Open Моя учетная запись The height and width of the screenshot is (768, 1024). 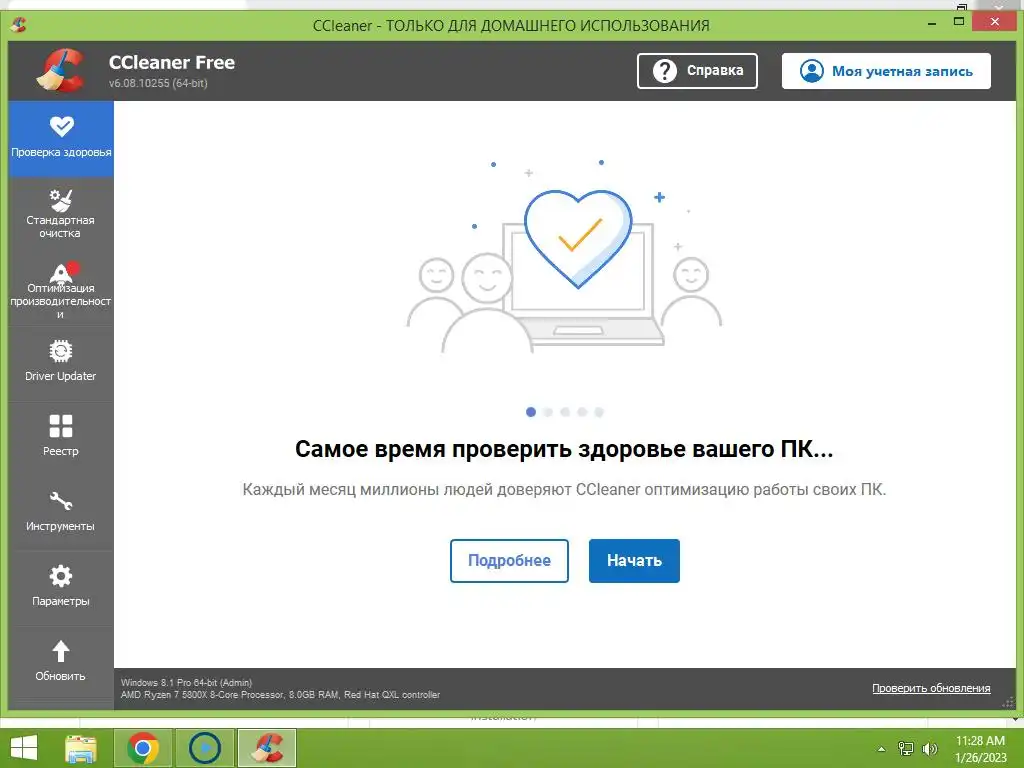click(x=886, y=71)
